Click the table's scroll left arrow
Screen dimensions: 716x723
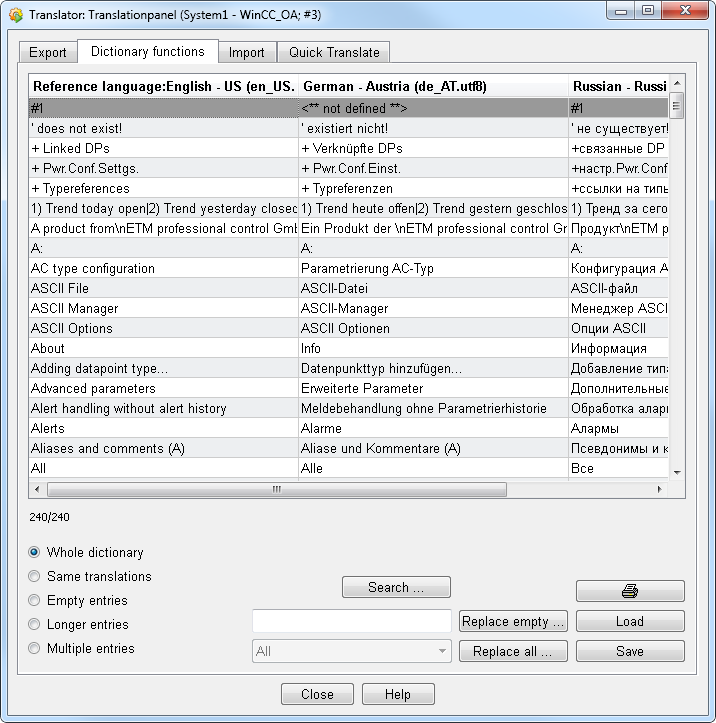[x=37, y=489]
